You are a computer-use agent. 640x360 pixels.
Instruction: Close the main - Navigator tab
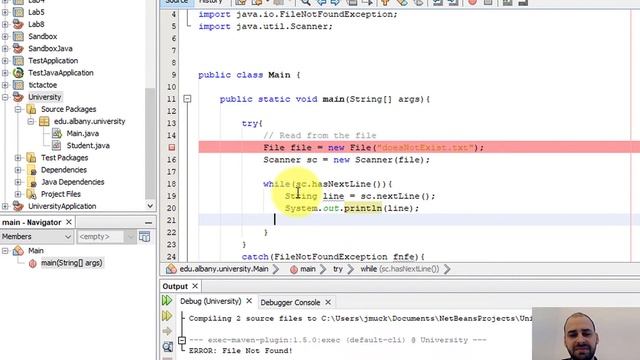tap(69, 222)
